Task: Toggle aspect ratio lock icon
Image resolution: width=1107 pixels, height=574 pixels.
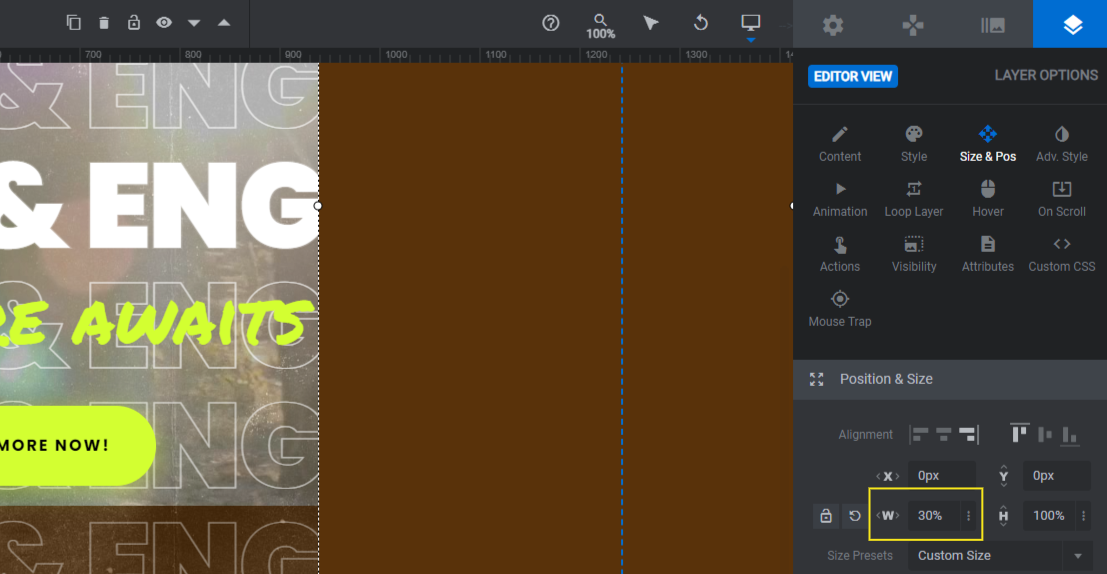Action: click(x=826, y=516)
